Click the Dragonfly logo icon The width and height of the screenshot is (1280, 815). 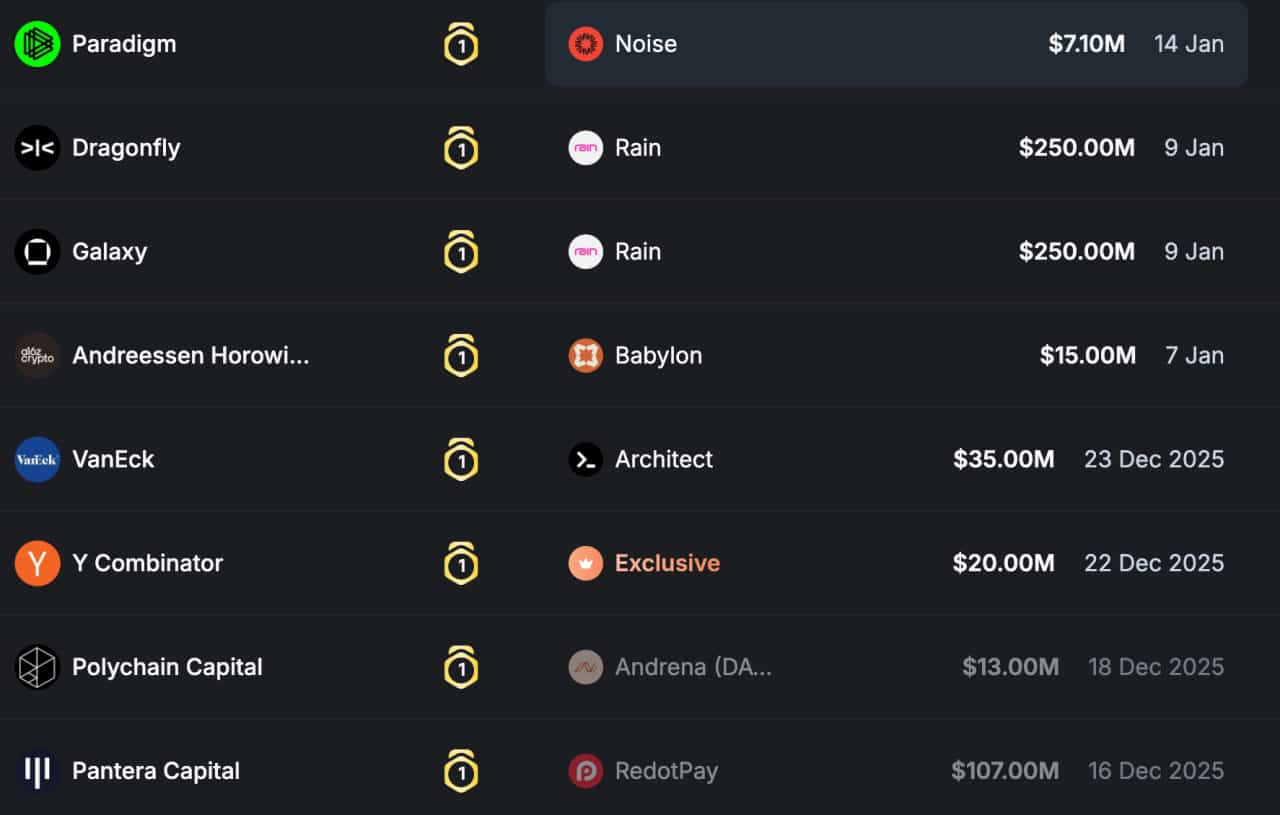point(37,148)
